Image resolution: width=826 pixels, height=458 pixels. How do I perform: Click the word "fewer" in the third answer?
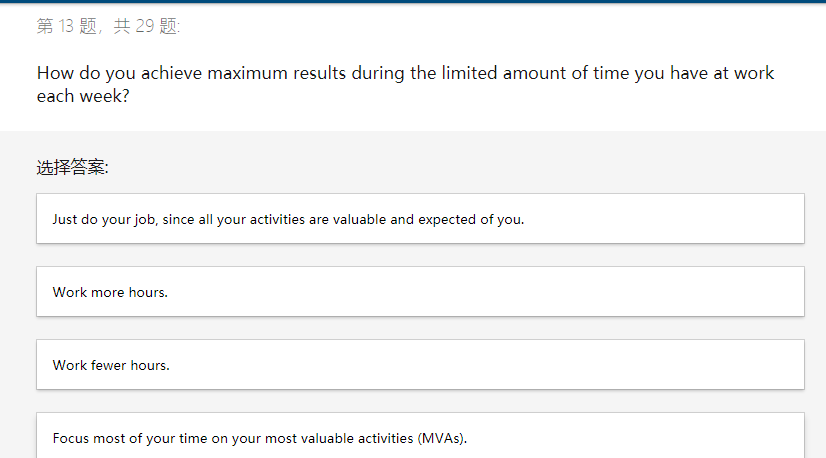click(108, 365)
